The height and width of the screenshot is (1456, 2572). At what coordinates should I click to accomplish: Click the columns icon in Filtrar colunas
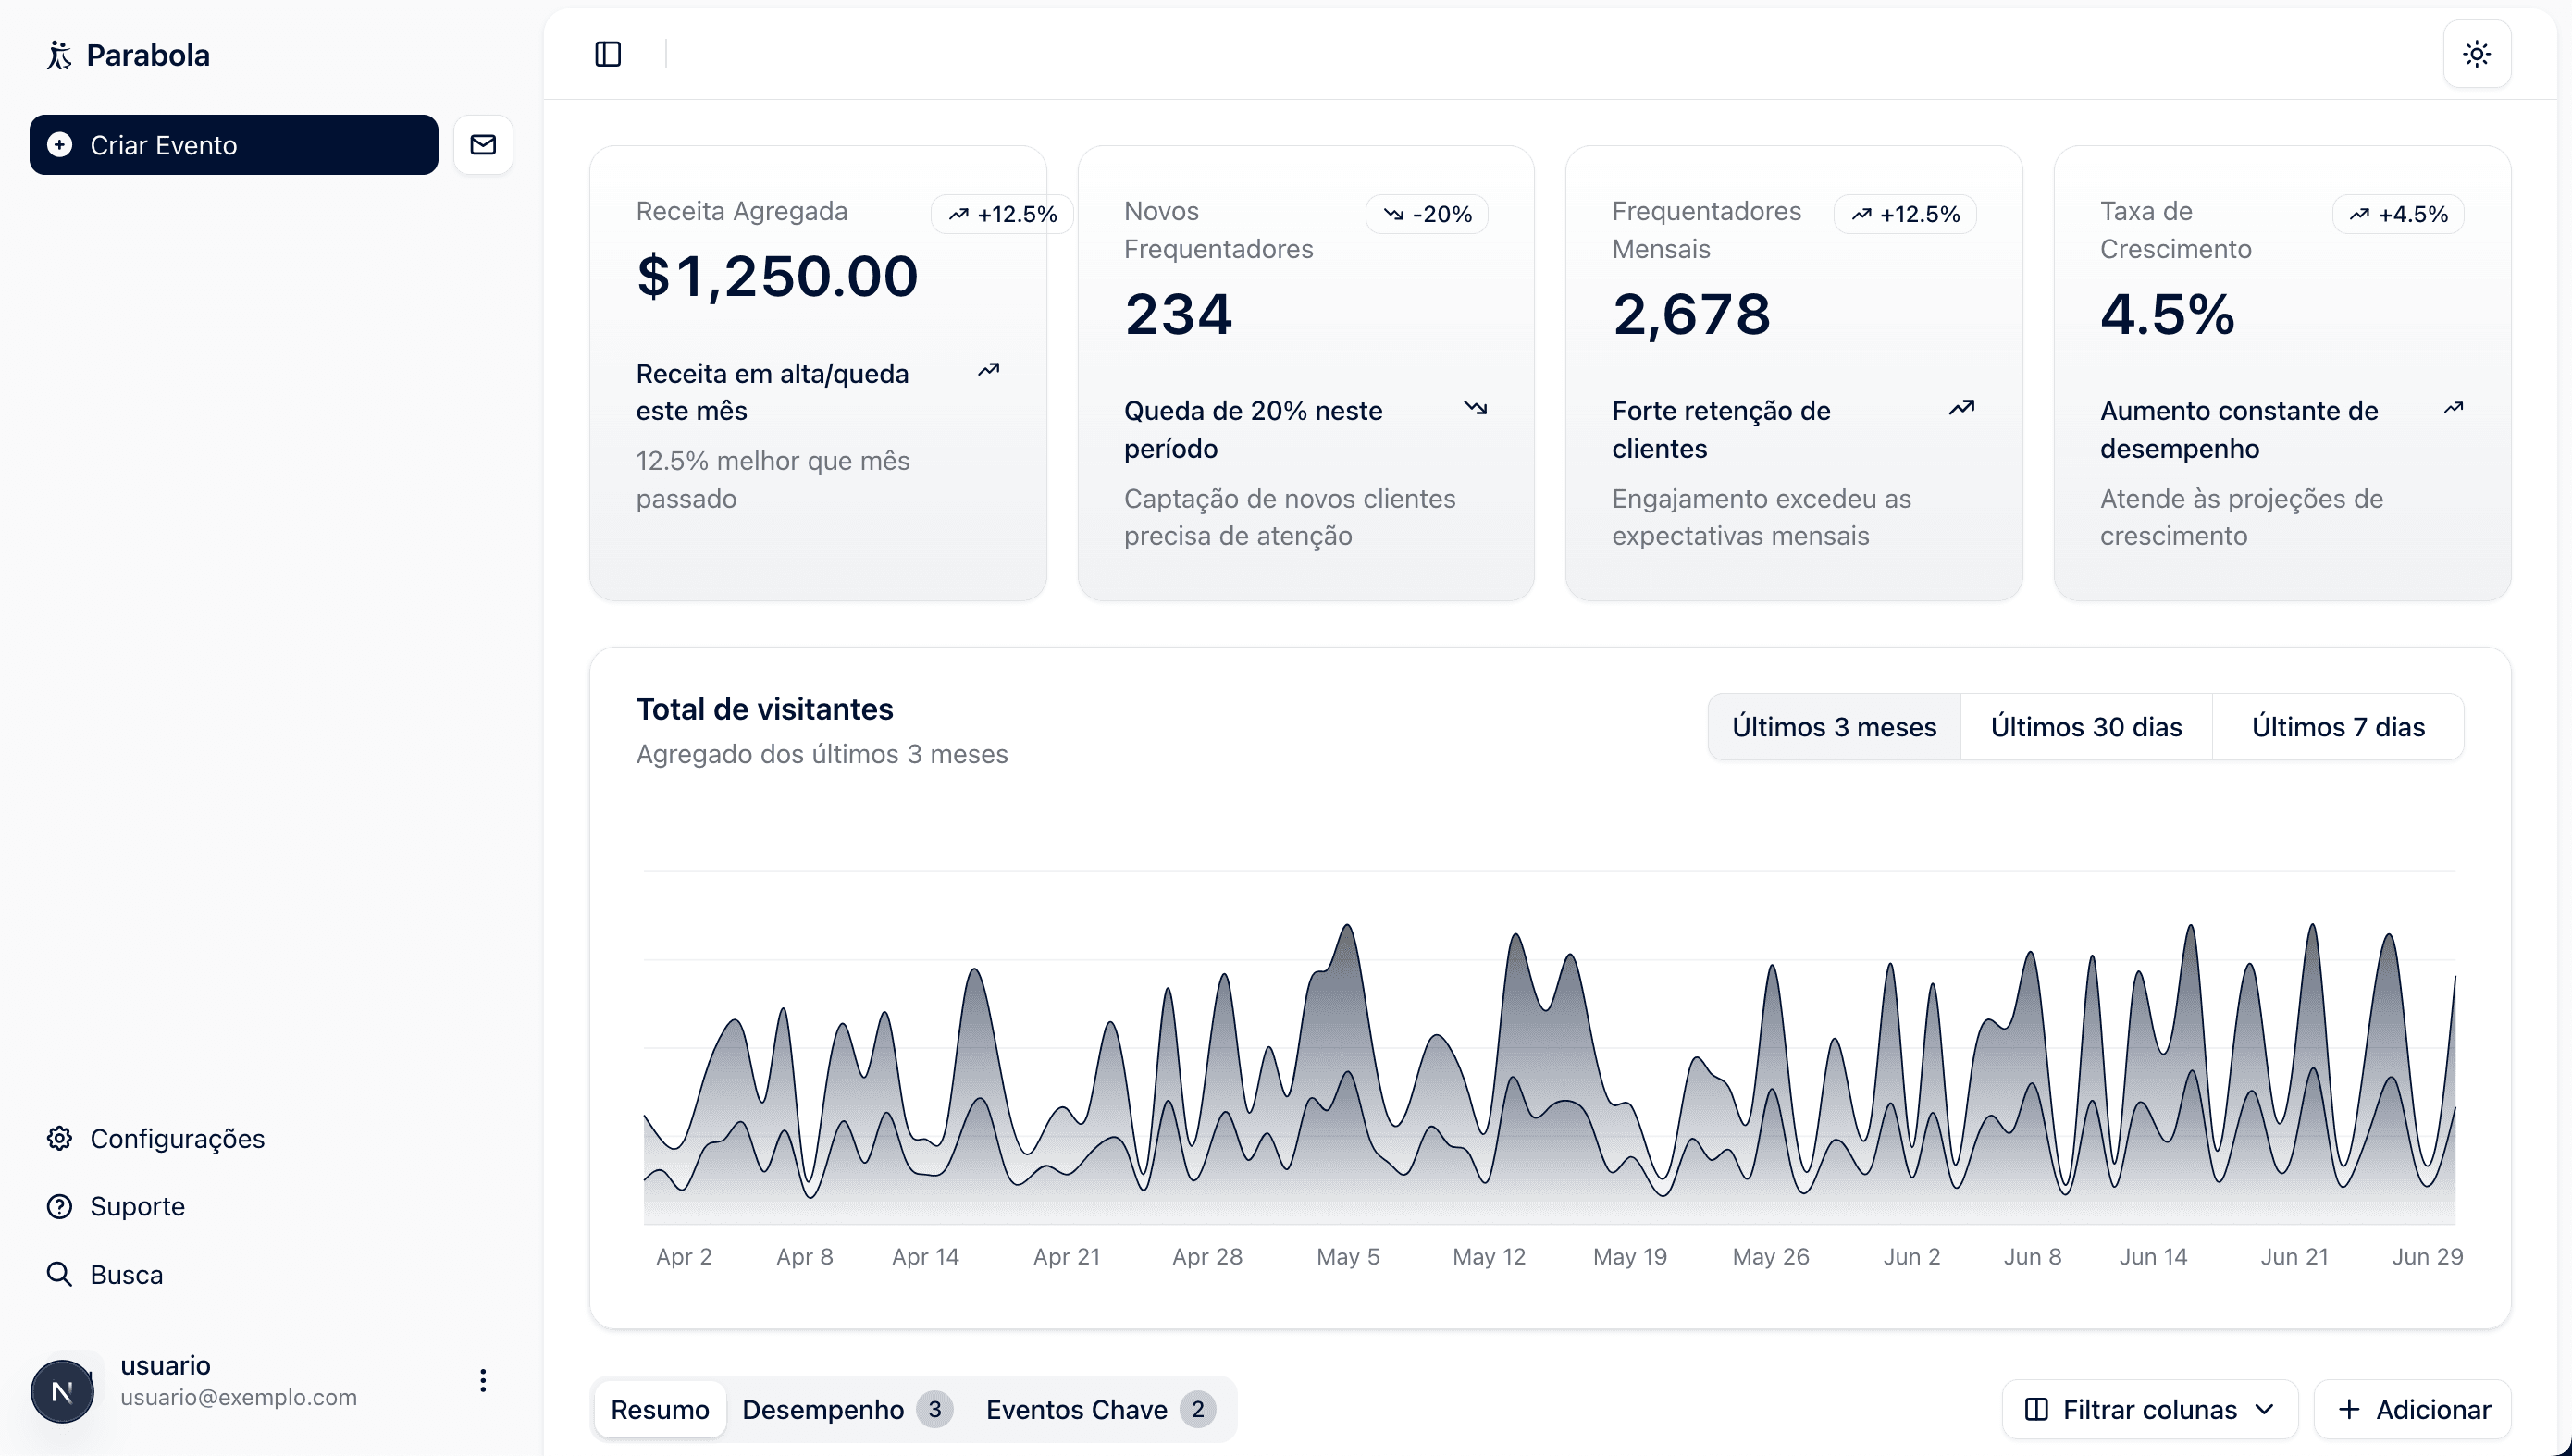click(2036, 1409)
